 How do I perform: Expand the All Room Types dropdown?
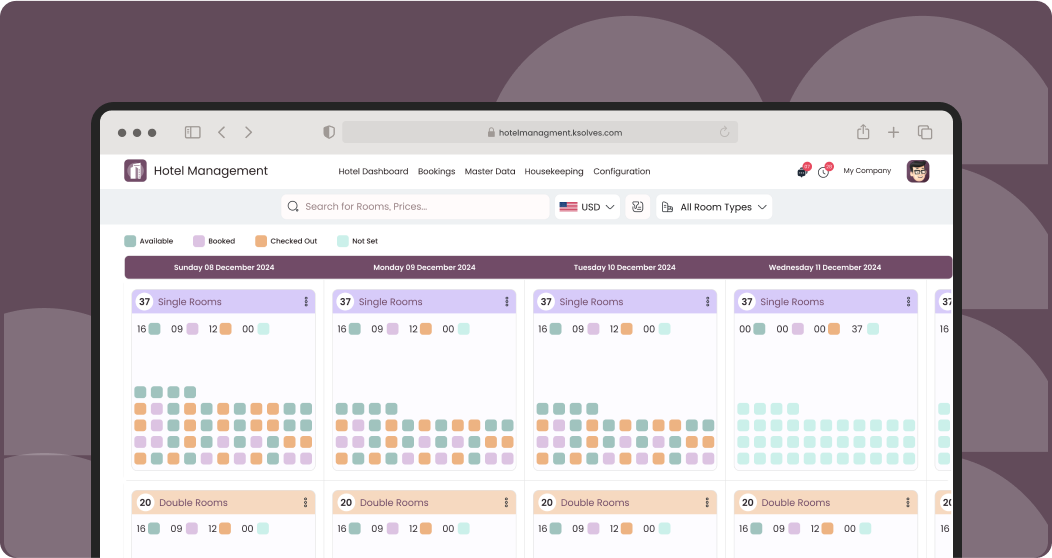point(714,207)
